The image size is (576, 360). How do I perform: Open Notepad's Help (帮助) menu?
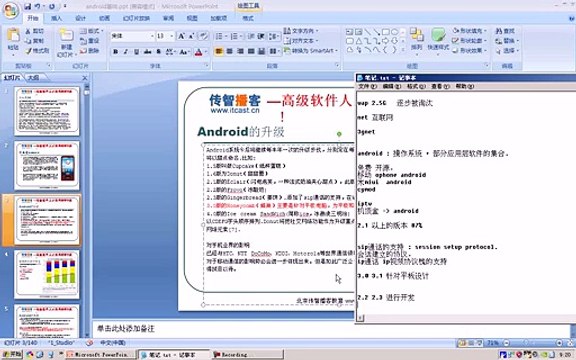pos(465,86)
